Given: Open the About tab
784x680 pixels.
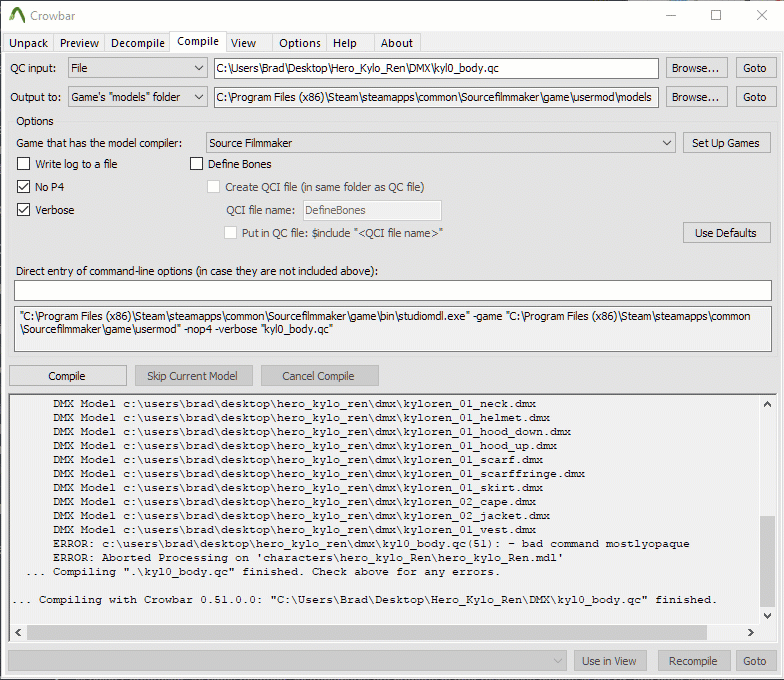Looking at the screenshot, I should coord(396,43).
